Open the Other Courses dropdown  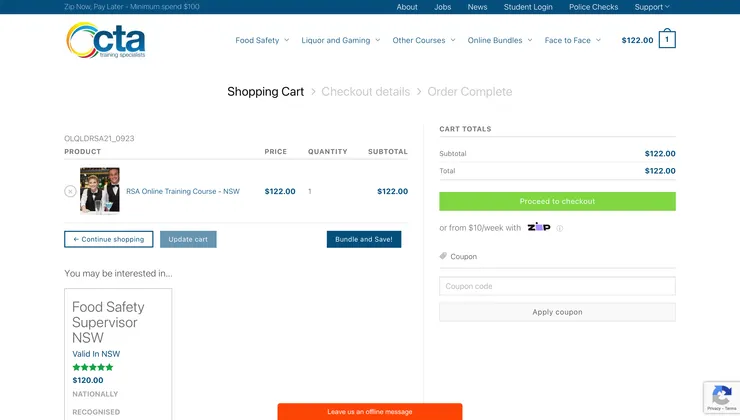tap(423, 41)
